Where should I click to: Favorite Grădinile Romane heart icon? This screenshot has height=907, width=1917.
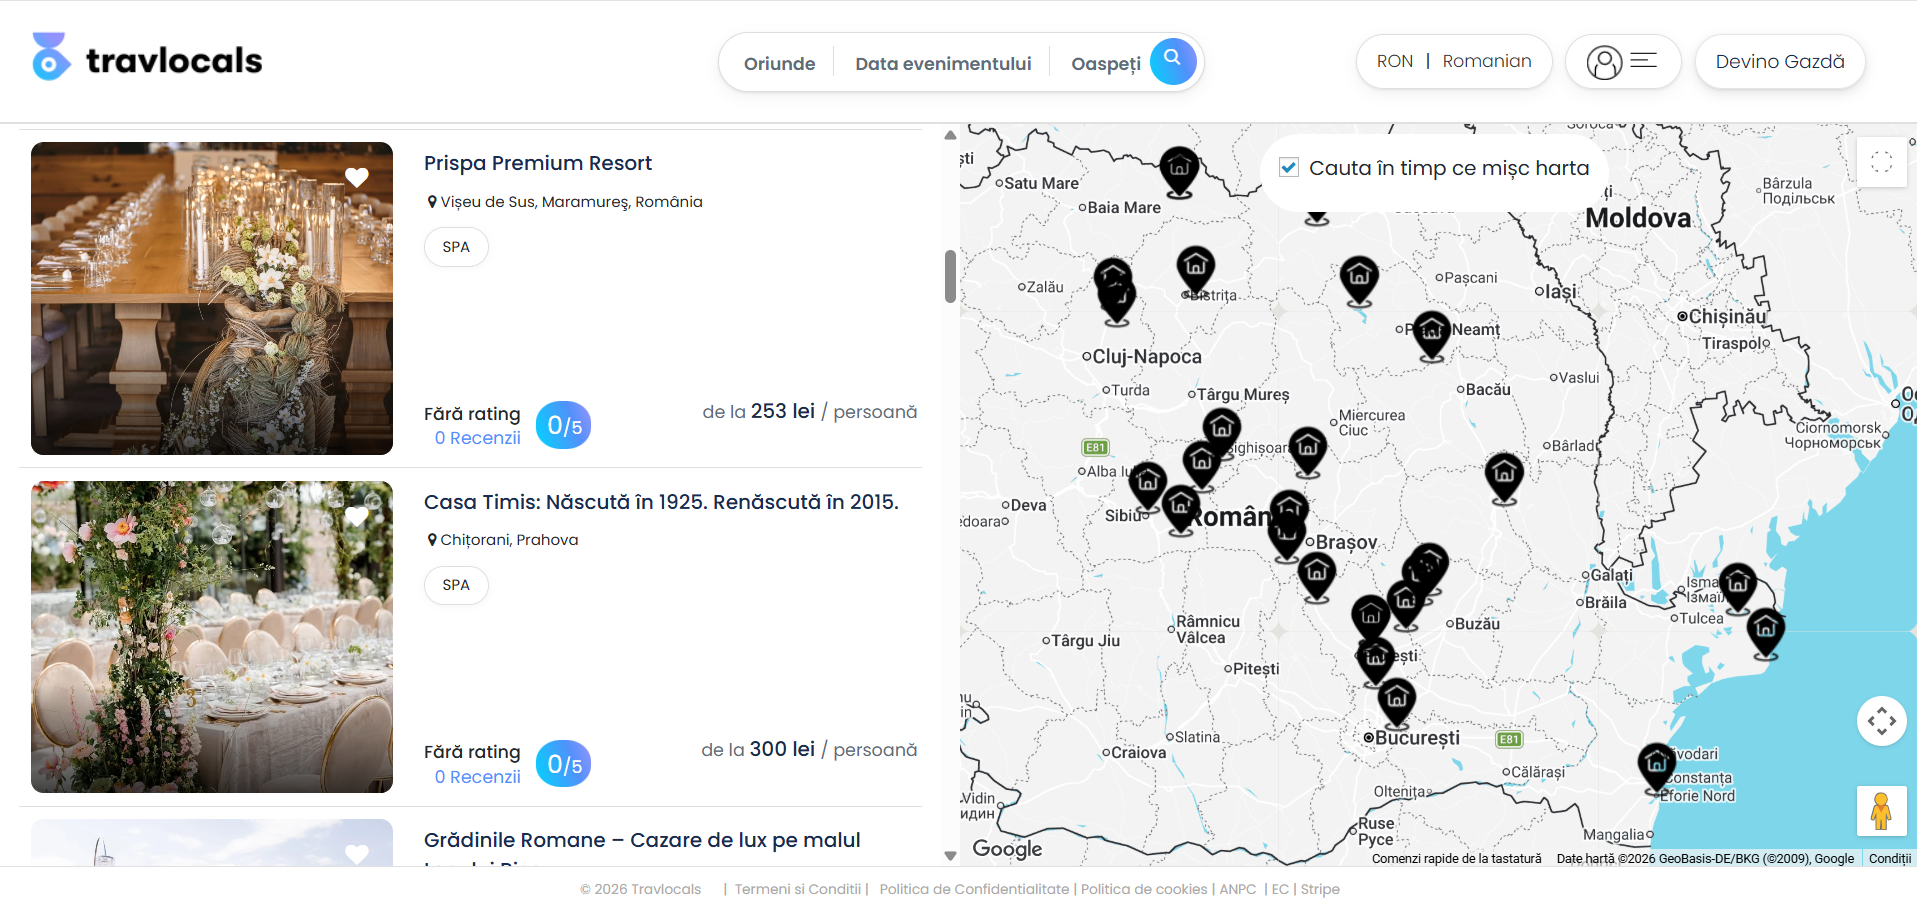[x=357, y=854]
